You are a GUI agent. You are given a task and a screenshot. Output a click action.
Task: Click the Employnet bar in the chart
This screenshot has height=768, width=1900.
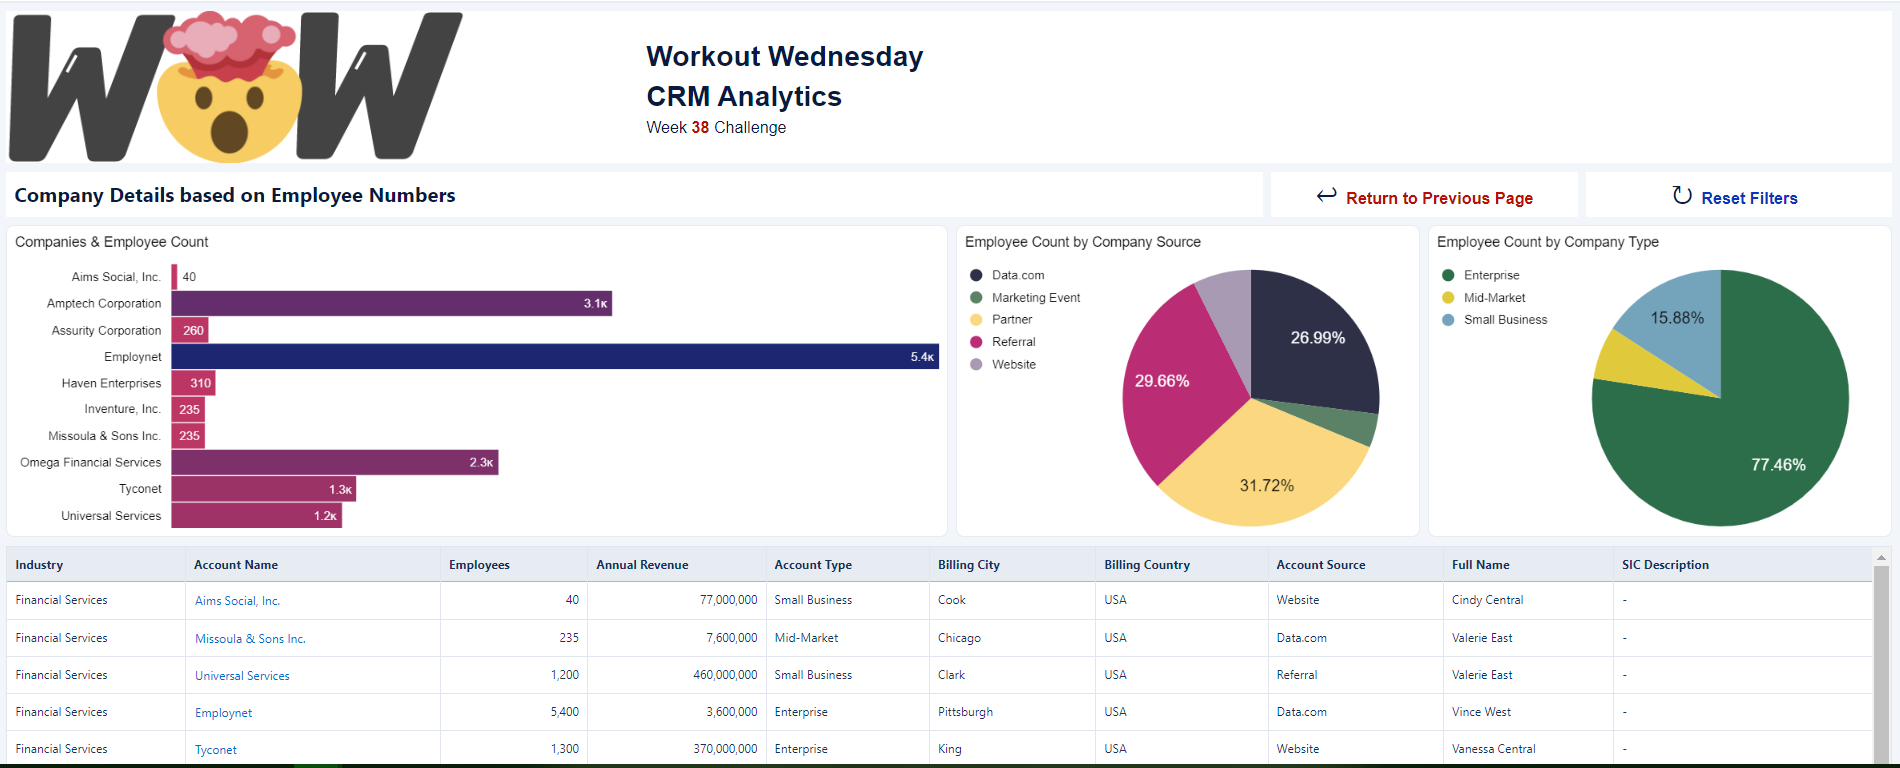(x=555, y=357)
